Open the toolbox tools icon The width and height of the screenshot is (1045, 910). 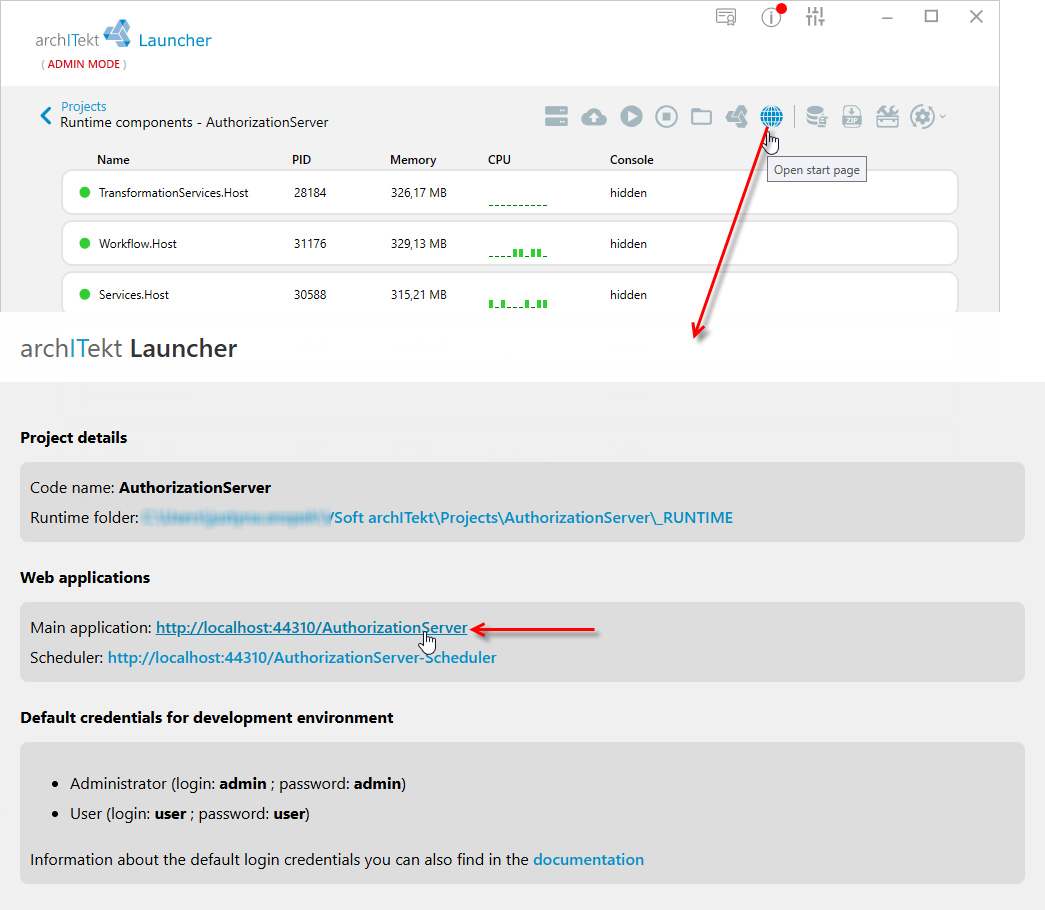point(887,117)
